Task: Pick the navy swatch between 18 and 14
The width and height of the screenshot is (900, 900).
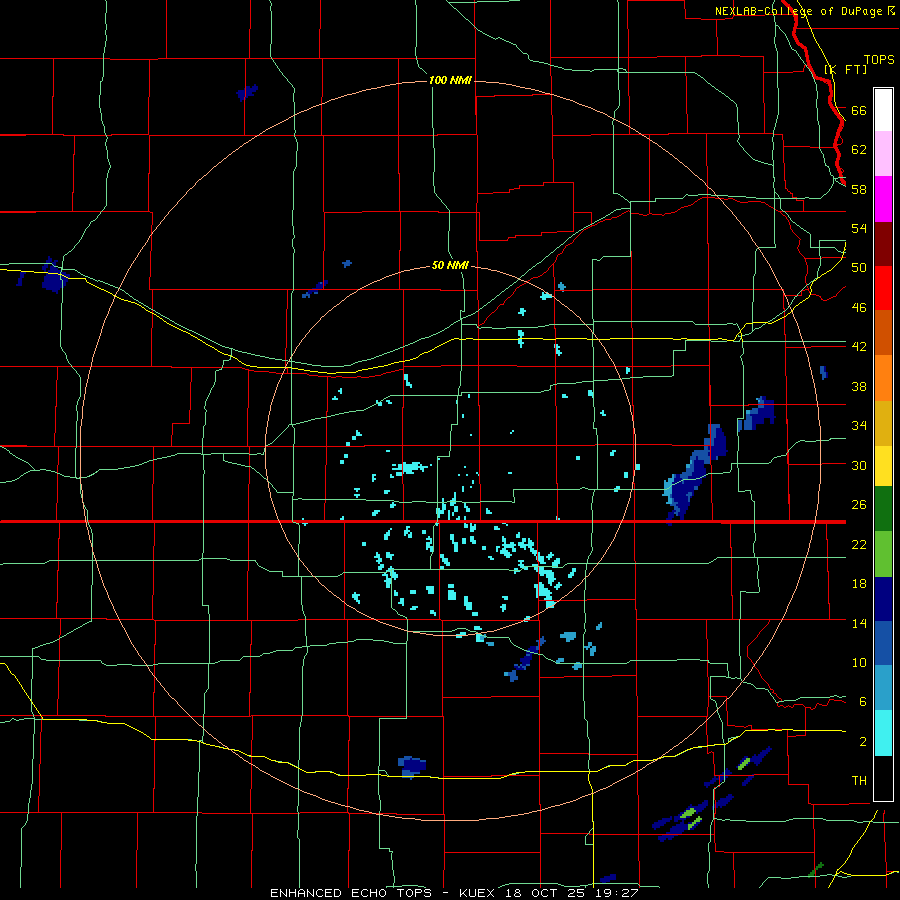Action: 883,599
